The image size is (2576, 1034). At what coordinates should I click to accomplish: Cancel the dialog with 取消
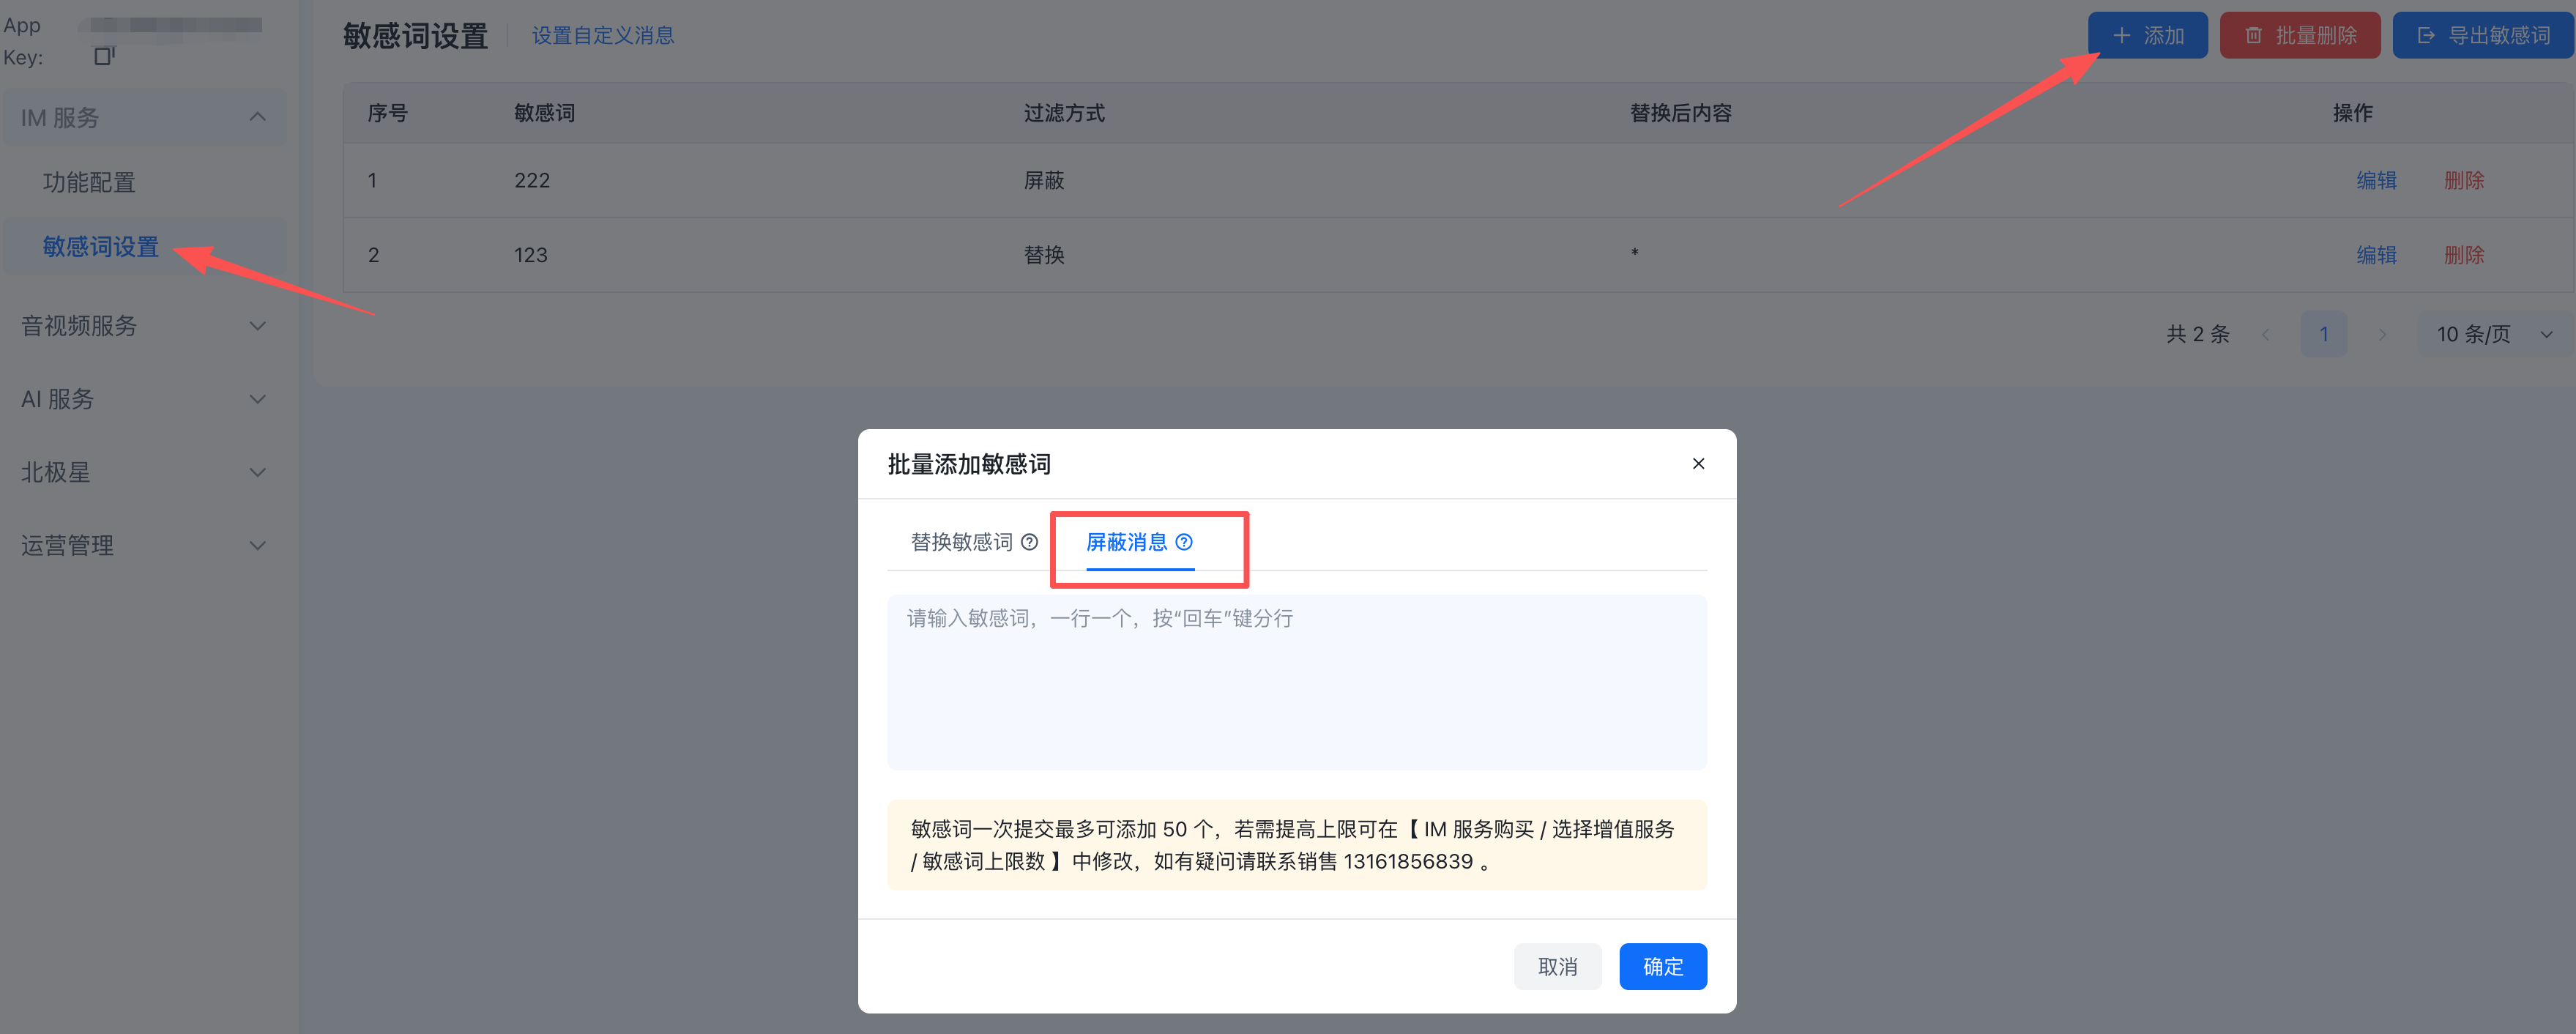[x=1557, y=967]
